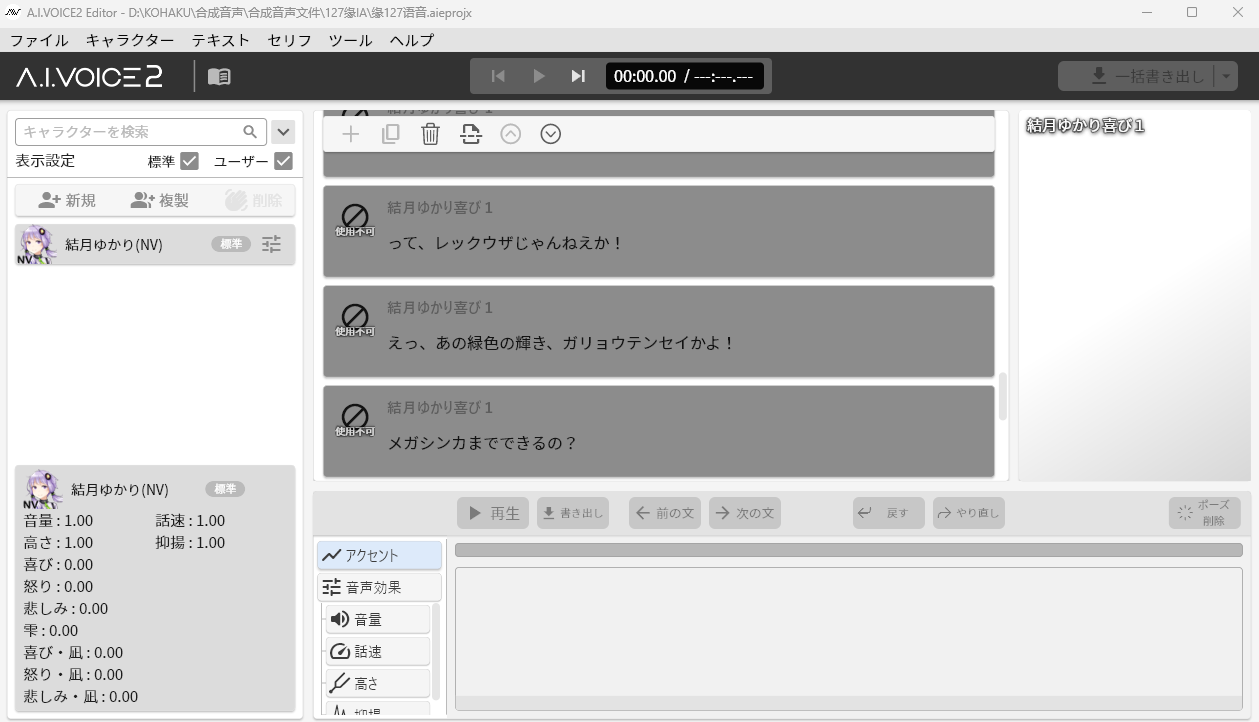
Task: Skip to next with playback forward button
Action: [578, 76]
